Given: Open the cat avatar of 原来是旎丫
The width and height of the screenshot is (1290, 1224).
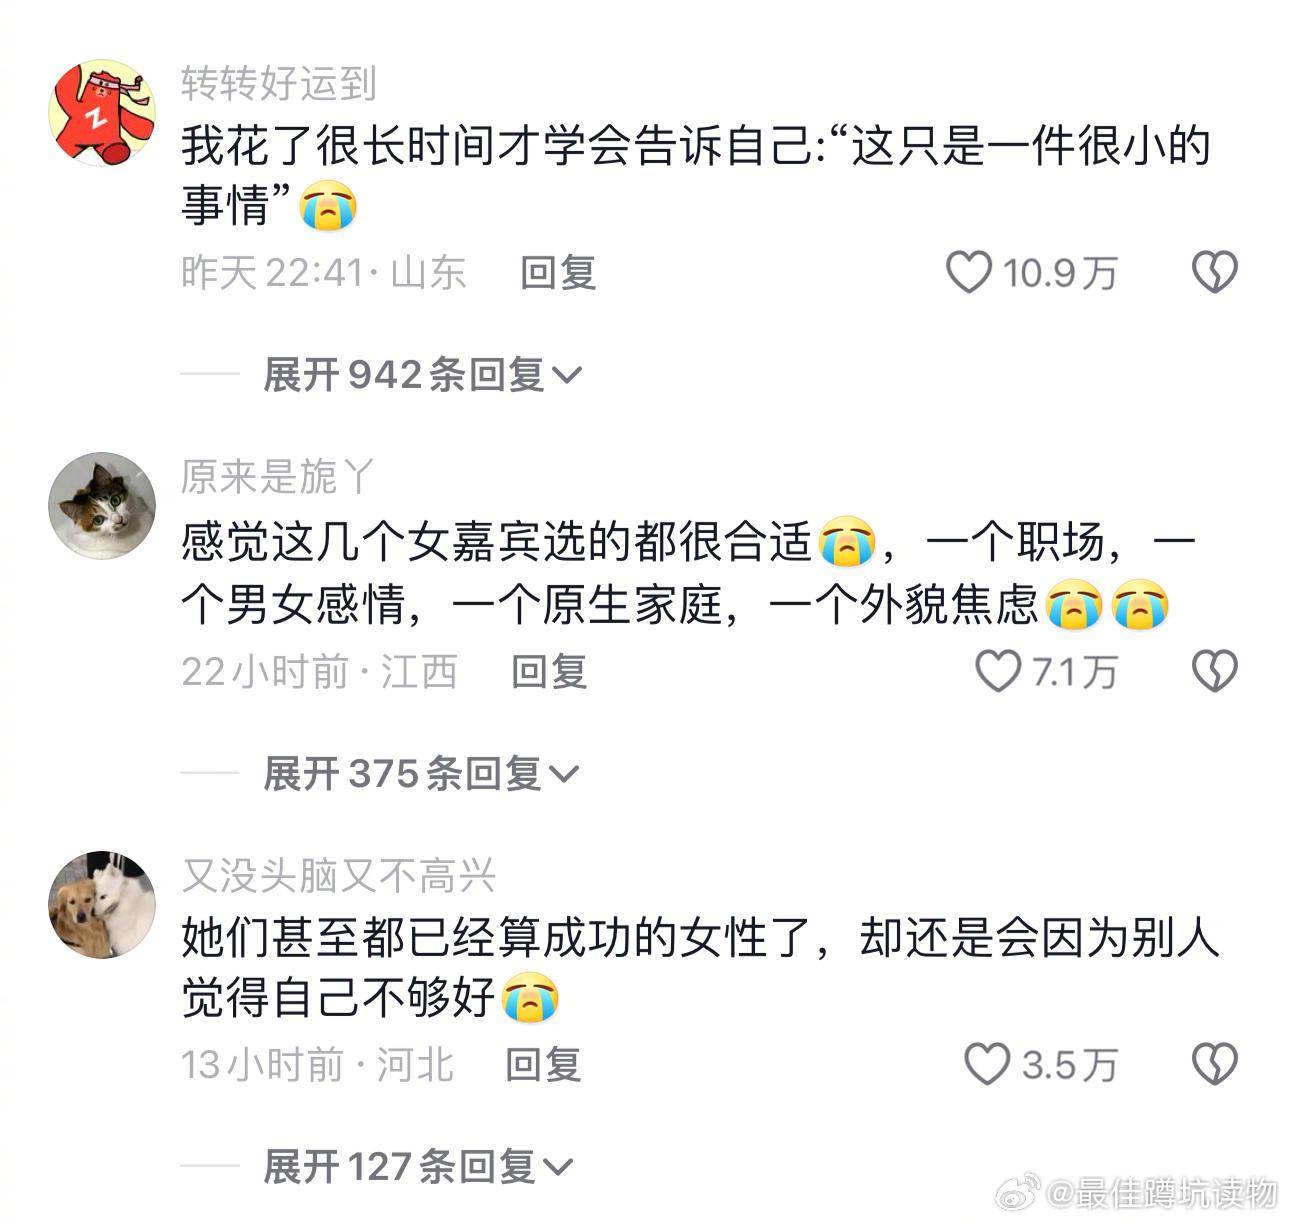Looking at the screenshot, I should point(102,505).
